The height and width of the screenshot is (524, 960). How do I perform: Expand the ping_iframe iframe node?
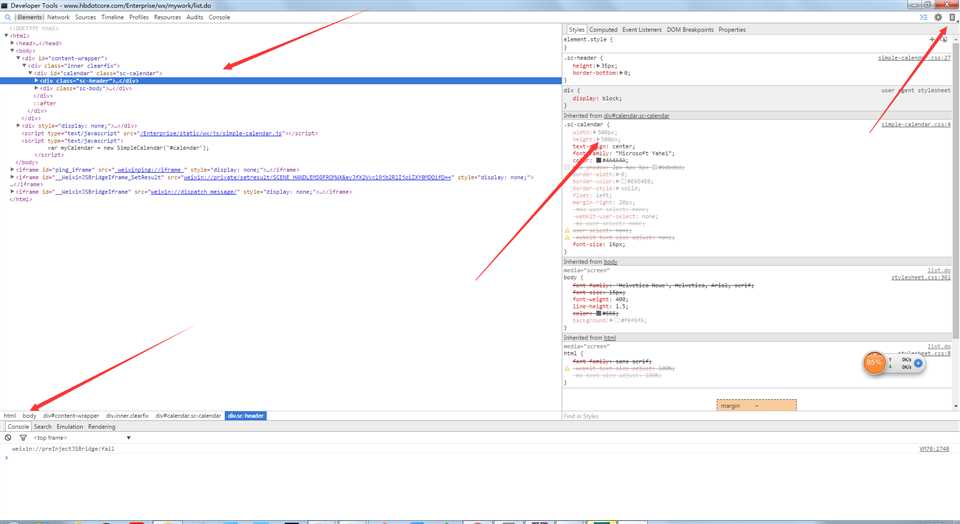click(x=12, y=169)
